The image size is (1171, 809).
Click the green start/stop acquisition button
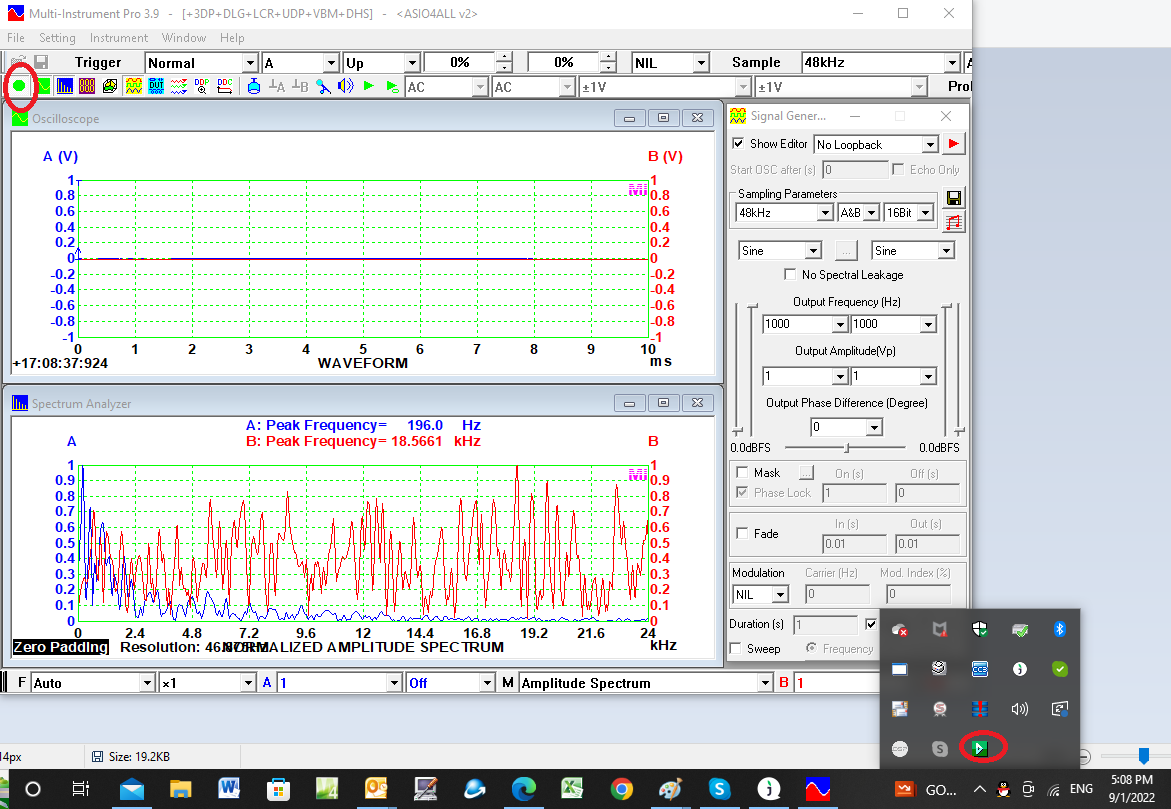(x=19, y=86)
